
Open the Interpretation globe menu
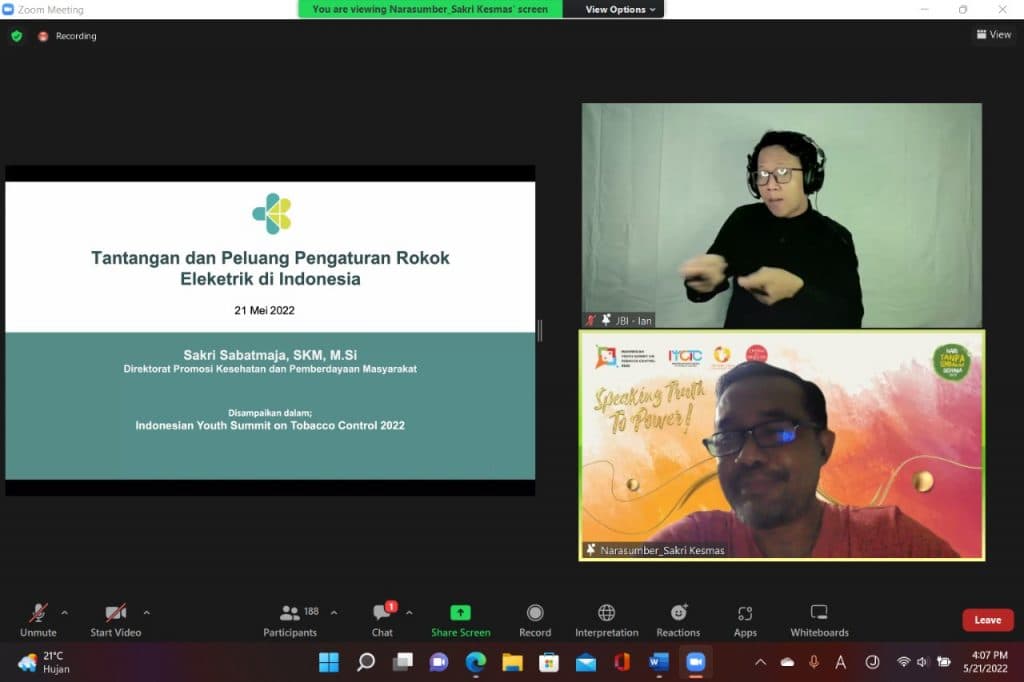click(x=607, y=620)
